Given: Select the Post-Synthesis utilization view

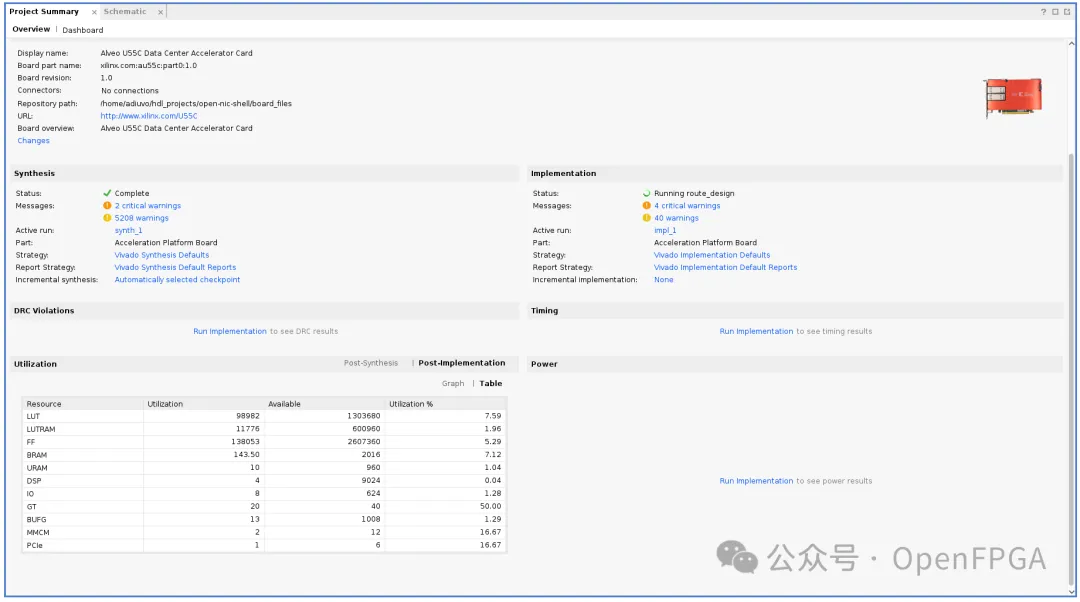Looking at the screenshot, I should click(371, 363).
